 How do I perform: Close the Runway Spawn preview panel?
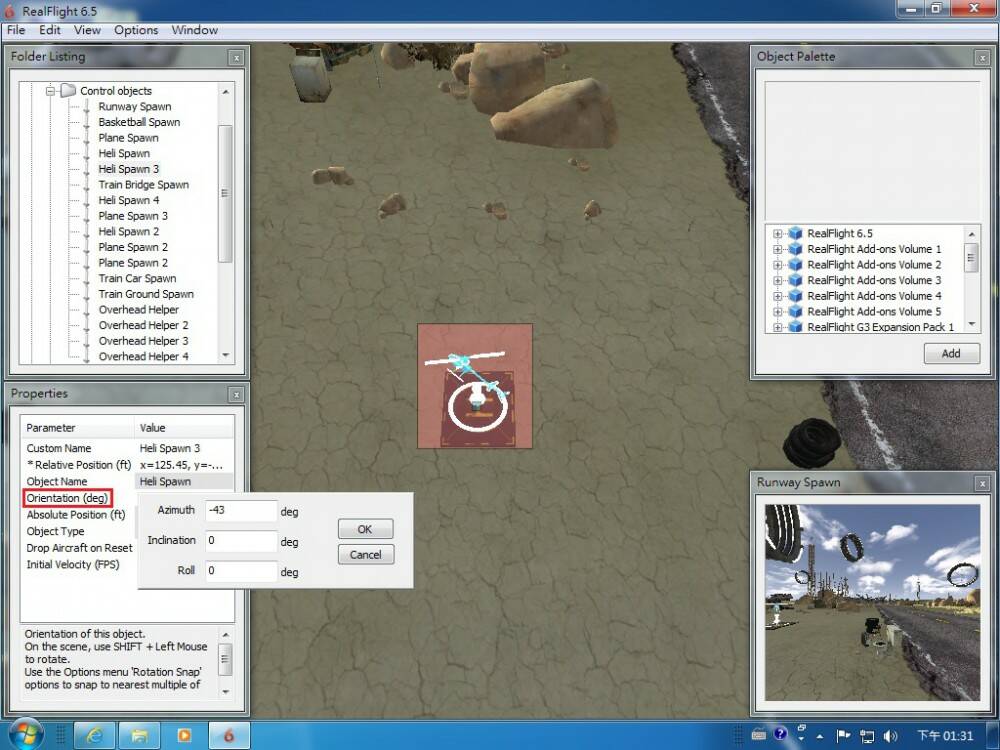tap(983, 483)
